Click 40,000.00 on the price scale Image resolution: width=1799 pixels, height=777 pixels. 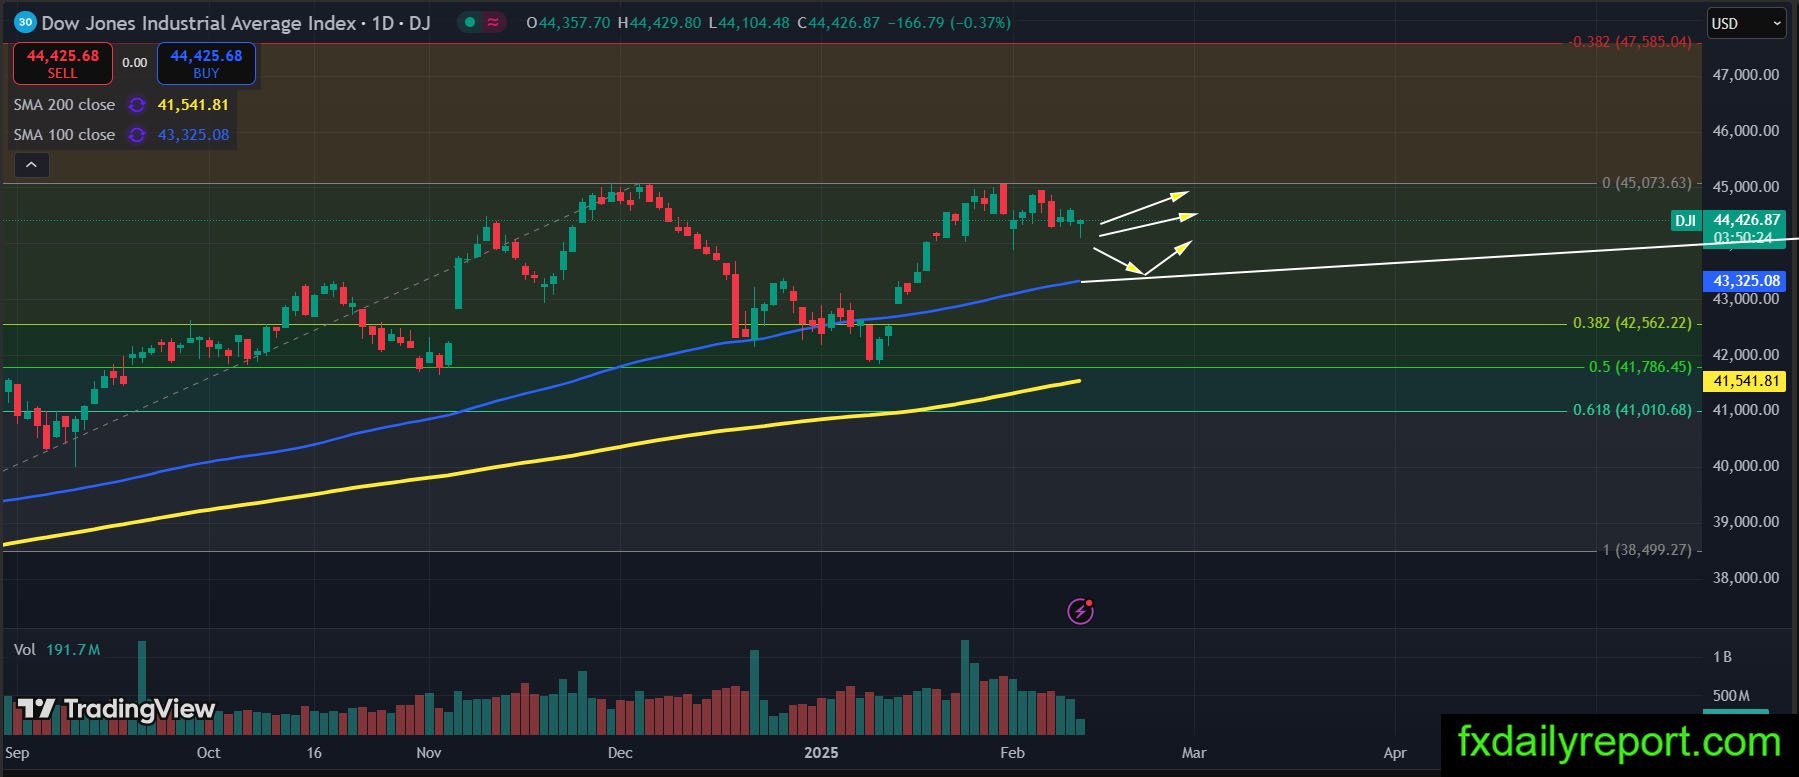coord(1746,466)
